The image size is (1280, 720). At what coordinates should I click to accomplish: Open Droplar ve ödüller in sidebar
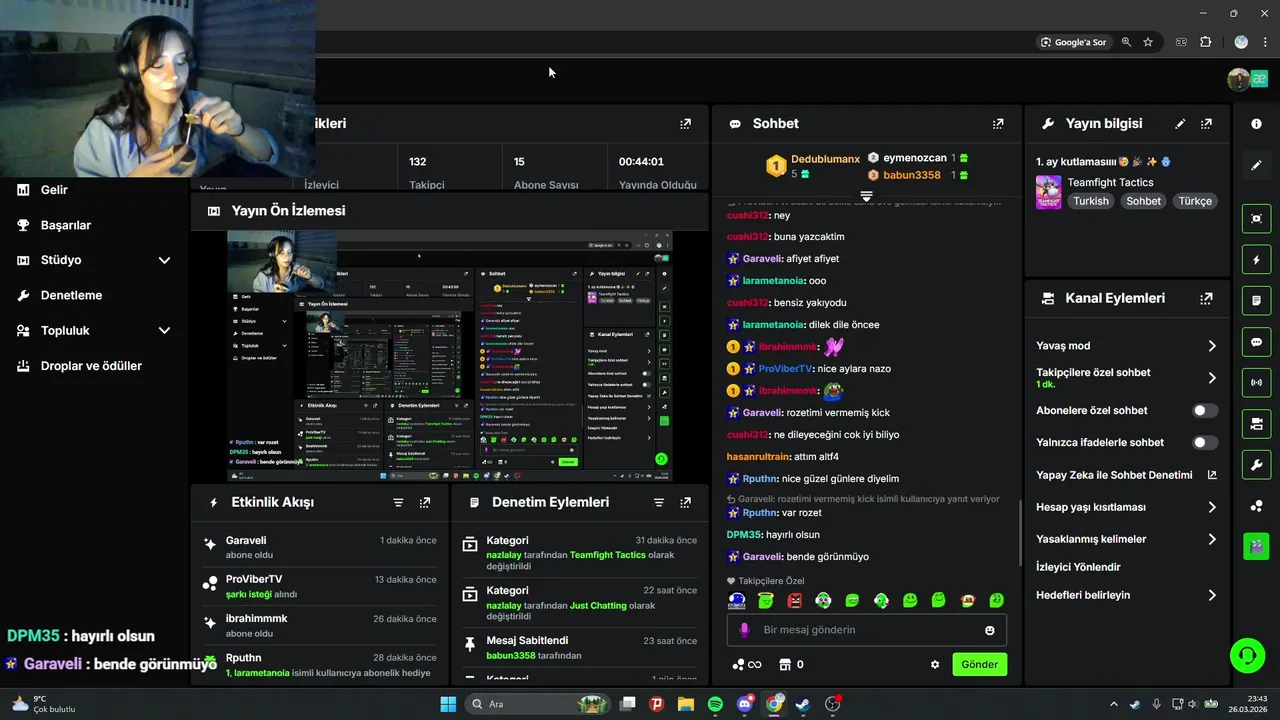[x=93, y=366]
